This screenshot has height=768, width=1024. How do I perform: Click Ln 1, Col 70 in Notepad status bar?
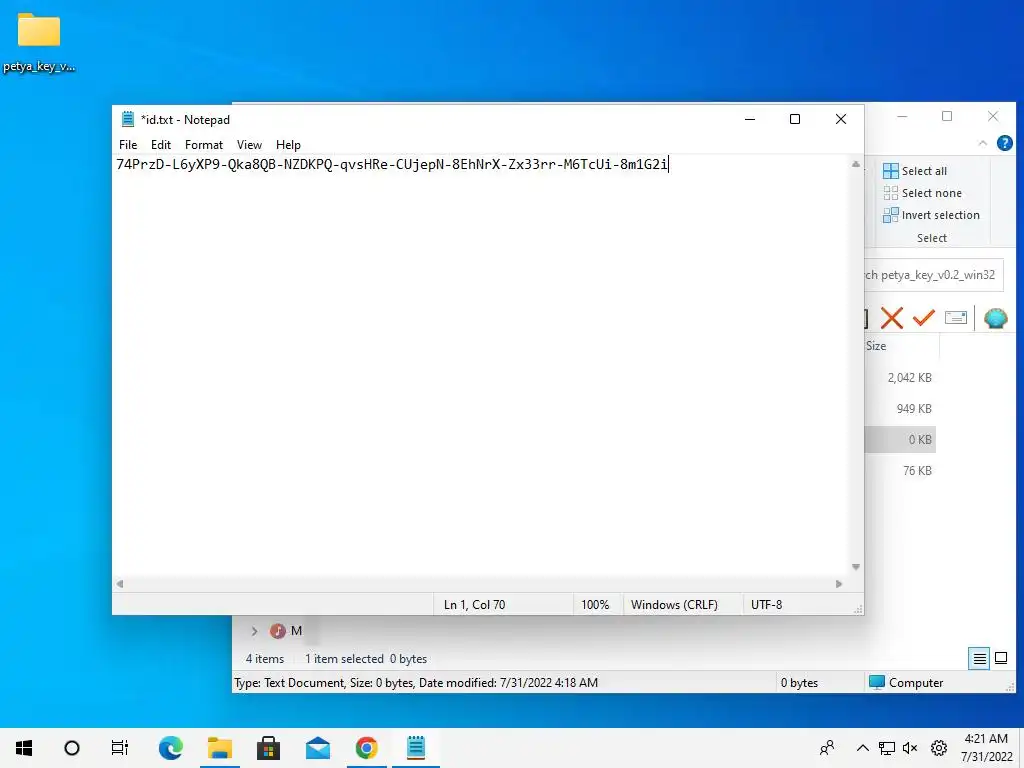coord(475,605)
